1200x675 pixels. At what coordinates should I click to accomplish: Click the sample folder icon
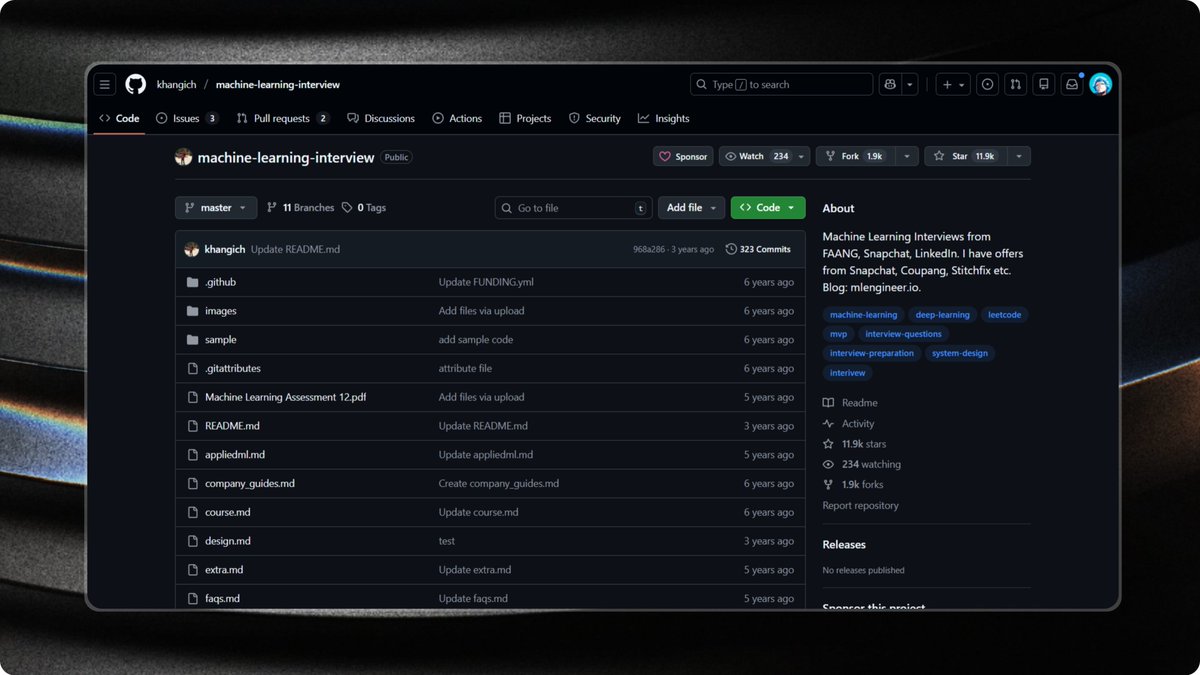click(193, 340)
